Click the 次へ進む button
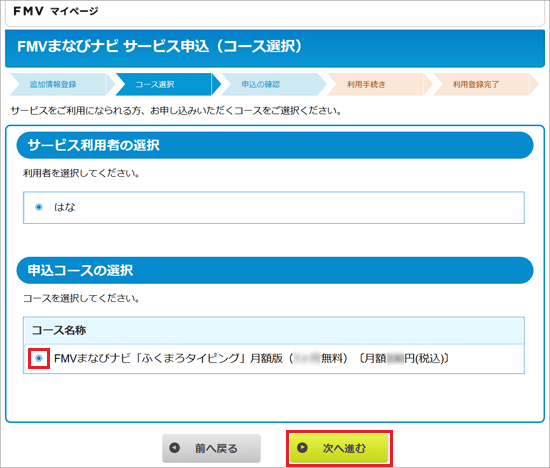Viewport: 550px width, 468px height. tap(339, 448)
